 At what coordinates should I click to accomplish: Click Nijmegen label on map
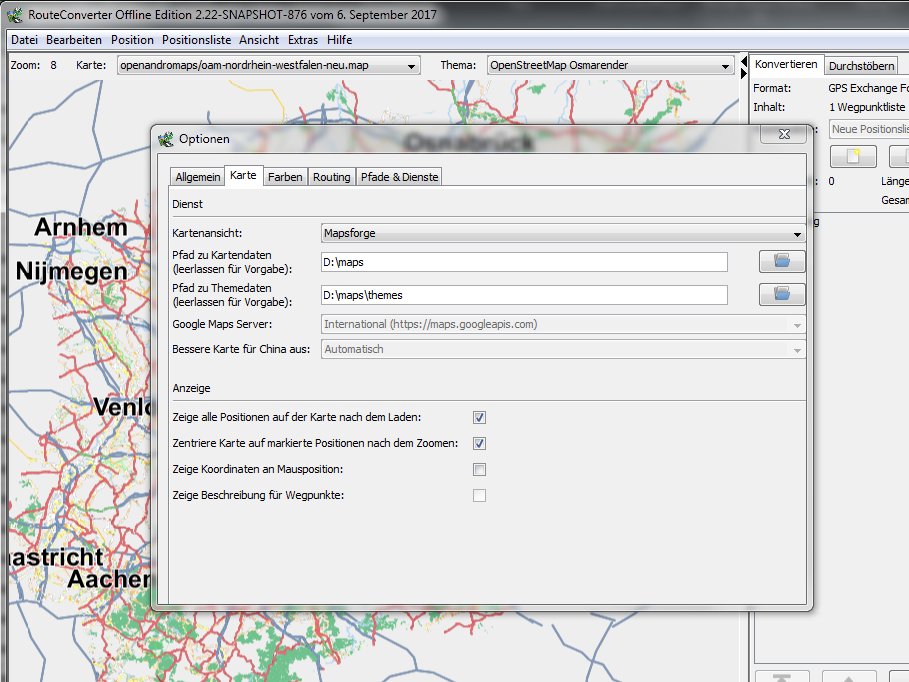pos(71,271)
